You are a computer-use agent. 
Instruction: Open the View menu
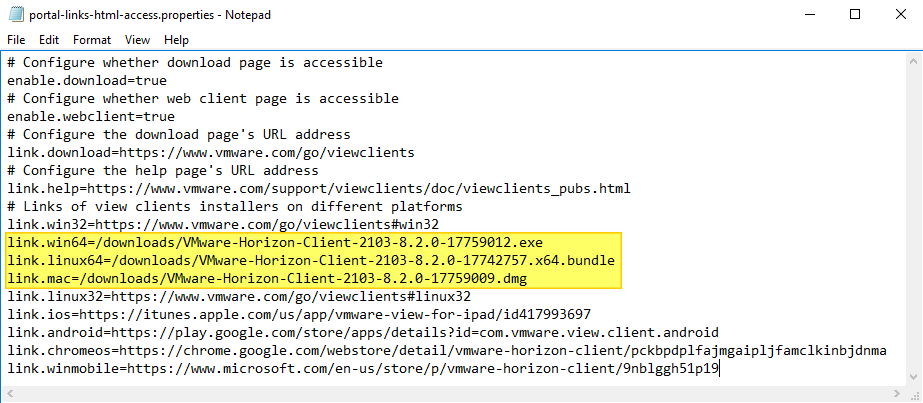[137, 40]
